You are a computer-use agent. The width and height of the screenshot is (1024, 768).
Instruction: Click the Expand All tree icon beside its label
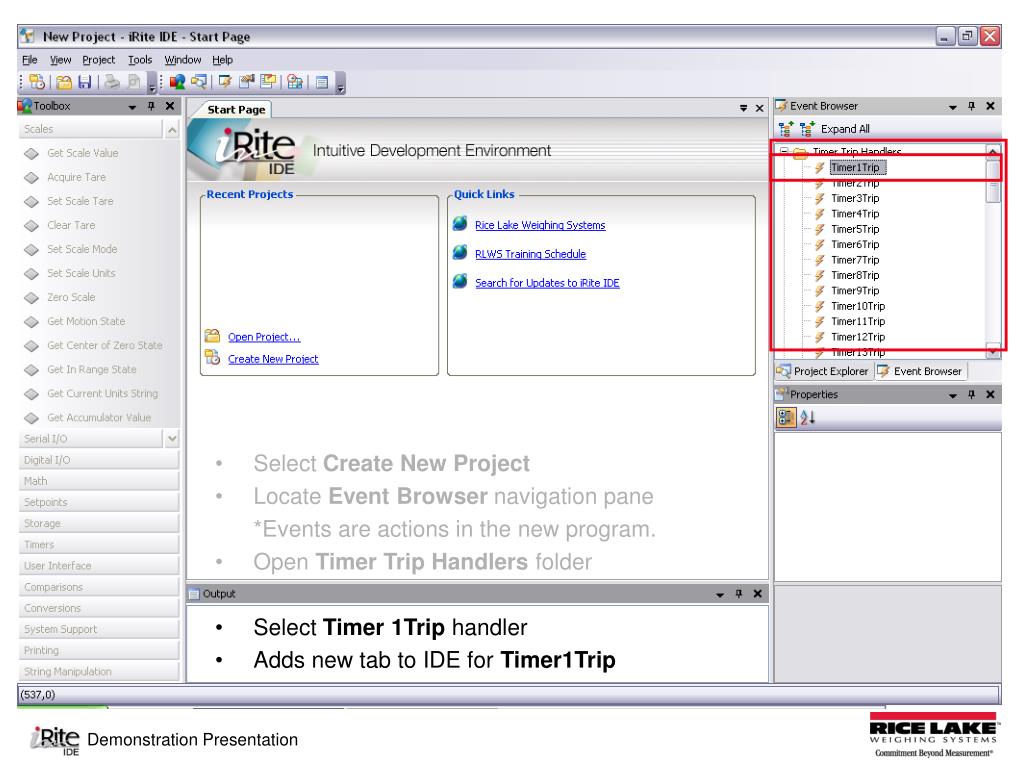click(x=807, y=129)
